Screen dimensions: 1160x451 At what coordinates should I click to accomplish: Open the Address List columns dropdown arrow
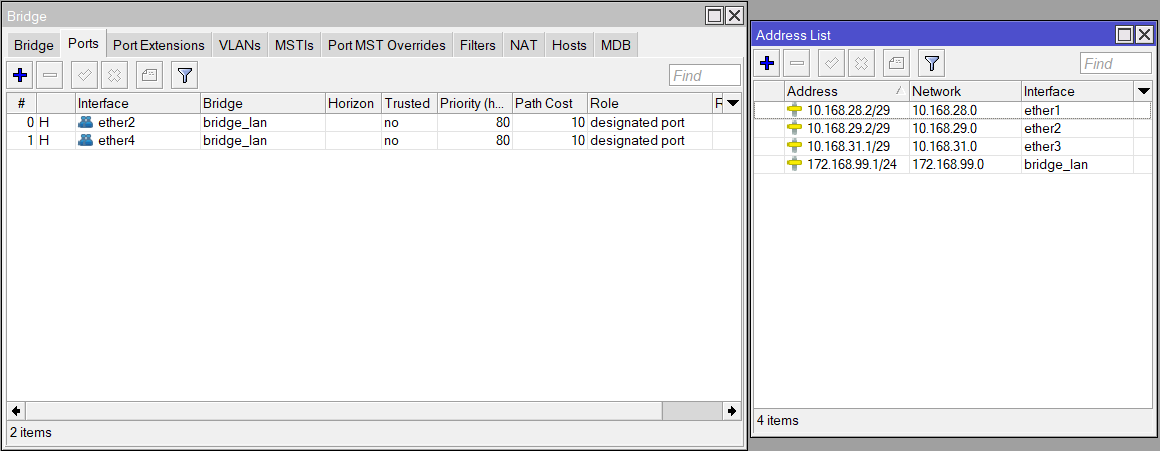[1144, 91]
